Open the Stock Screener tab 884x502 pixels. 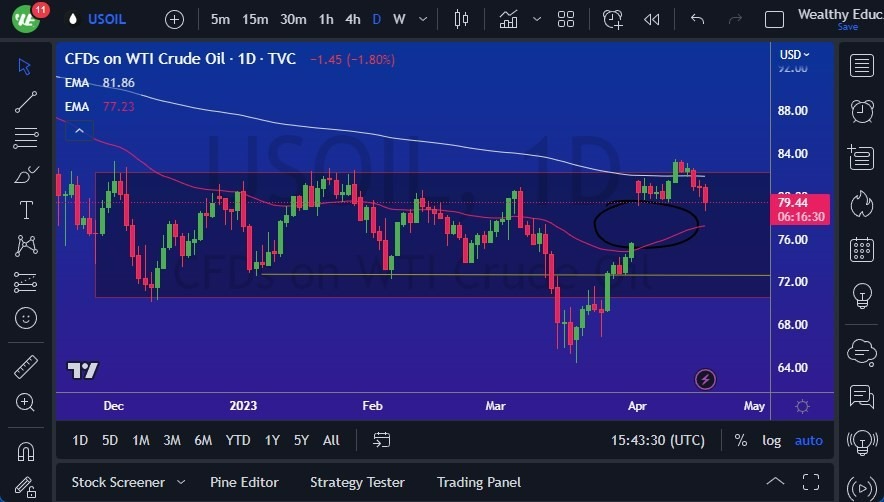pyautogui.click(x=118, y=482)
